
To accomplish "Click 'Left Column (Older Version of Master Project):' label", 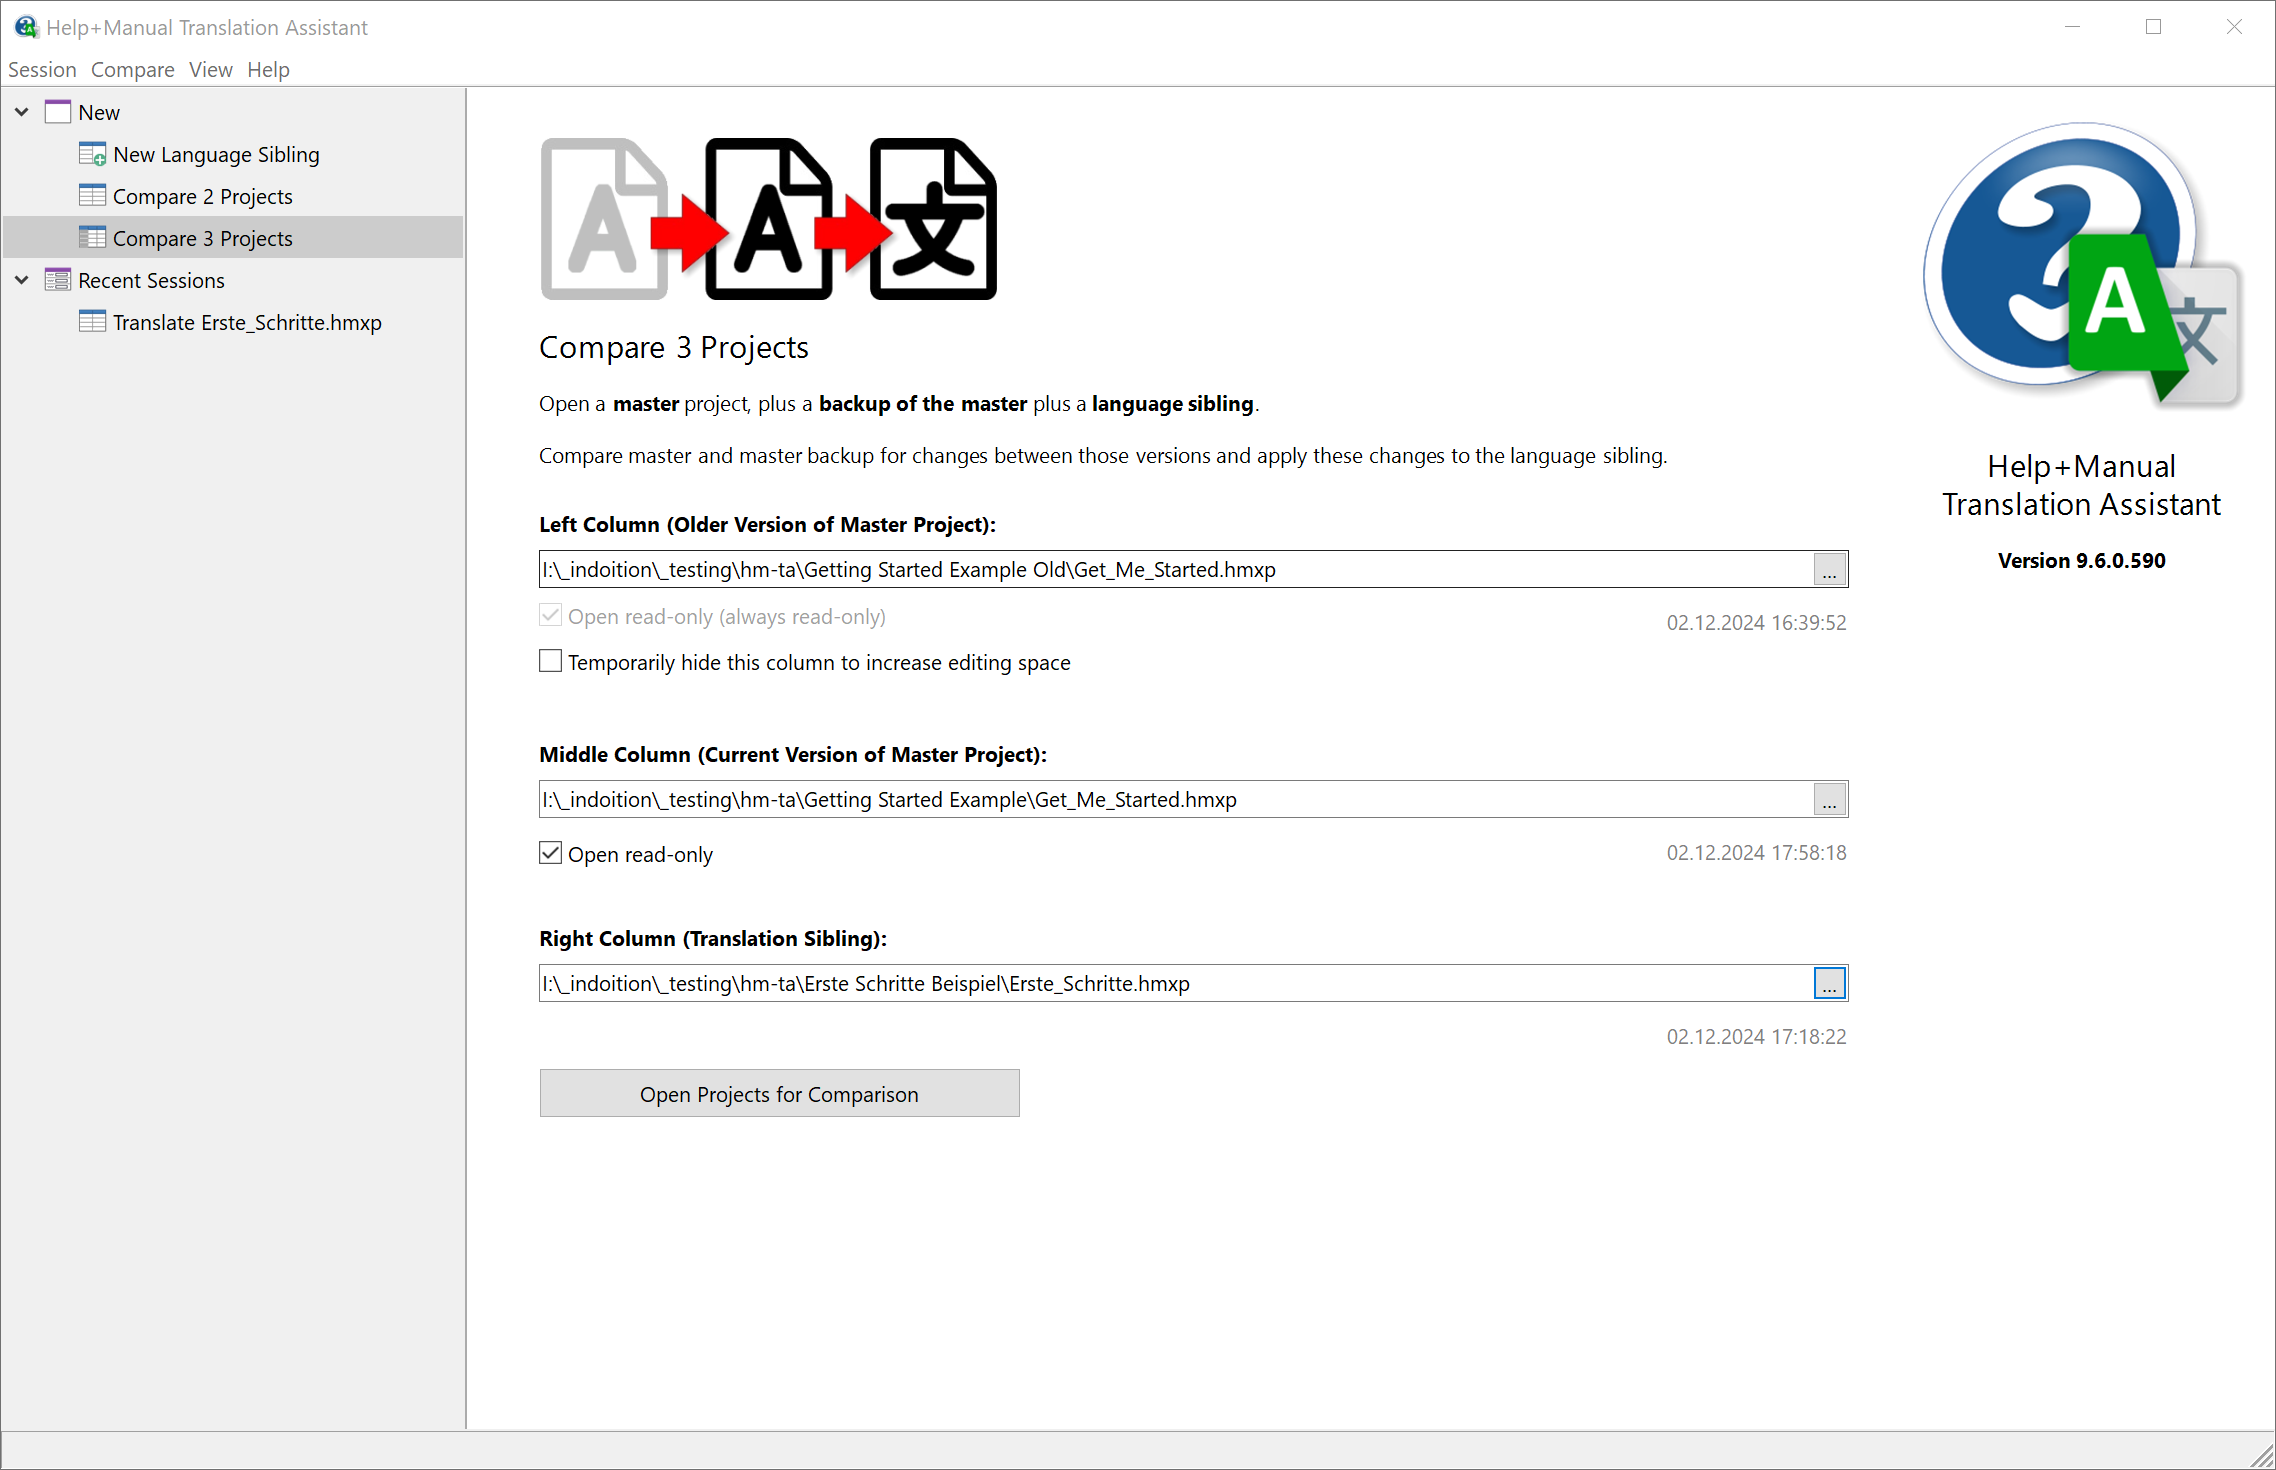I will pyautogui.click(x=767, y=525).
